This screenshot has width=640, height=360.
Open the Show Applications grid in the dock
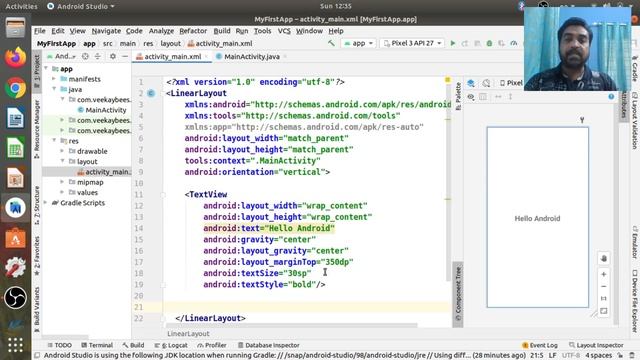click(16, 345)
